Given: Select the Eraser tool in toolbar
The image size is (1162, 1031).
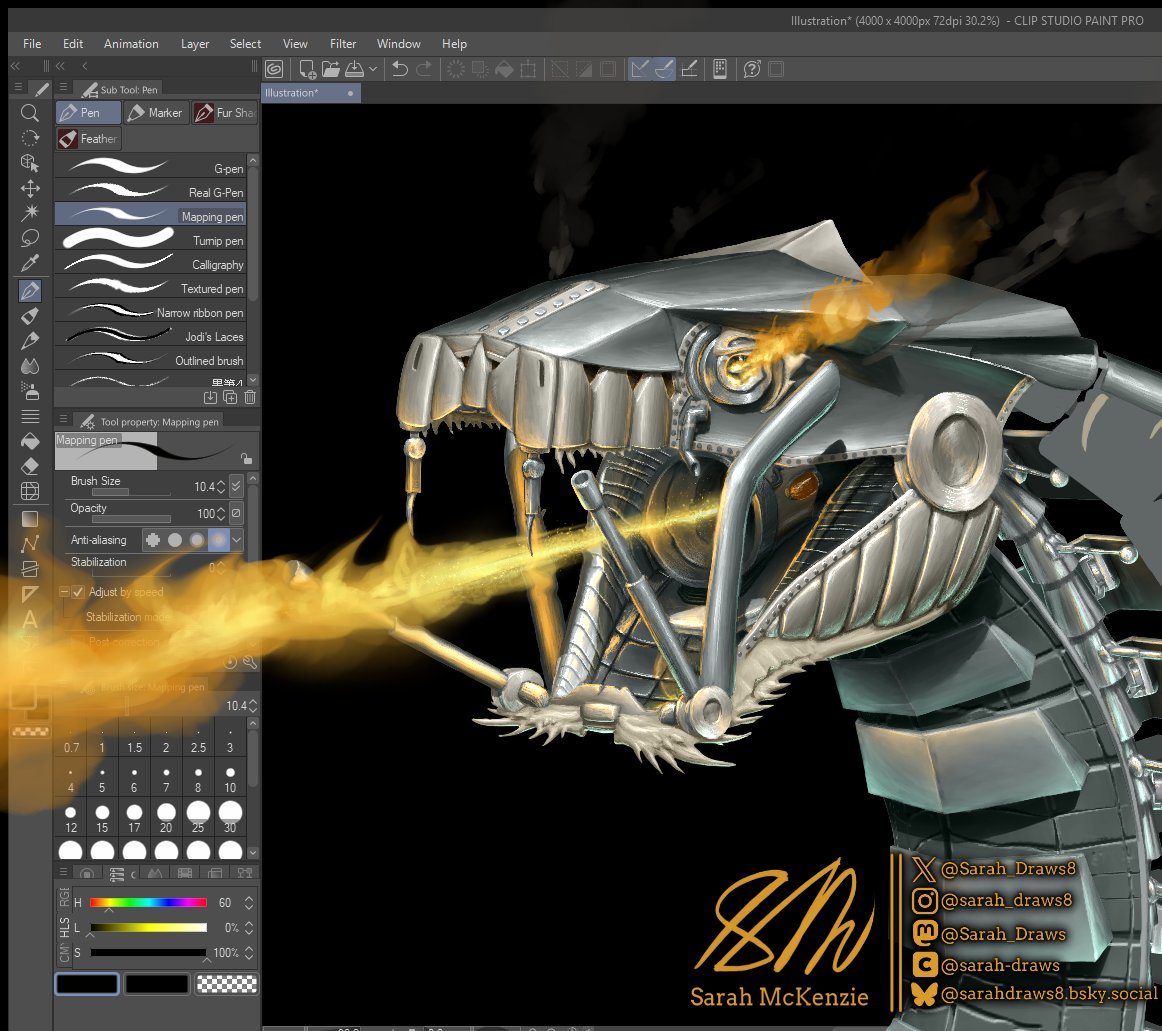Looking at the screenshot, I should pos(30,466).
